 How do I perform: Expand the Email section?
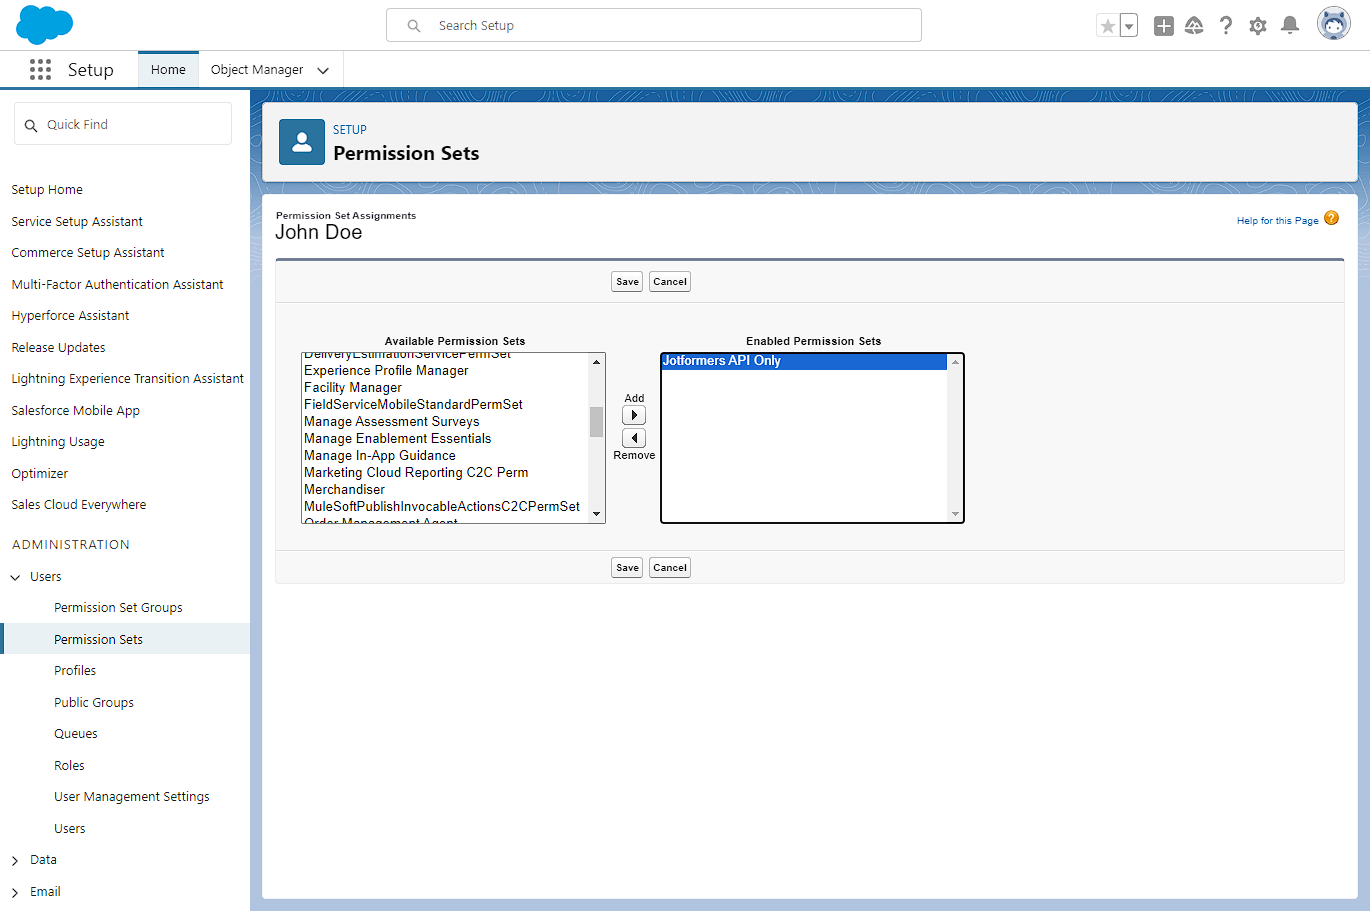pyautogui.click(x=15, y=892)
